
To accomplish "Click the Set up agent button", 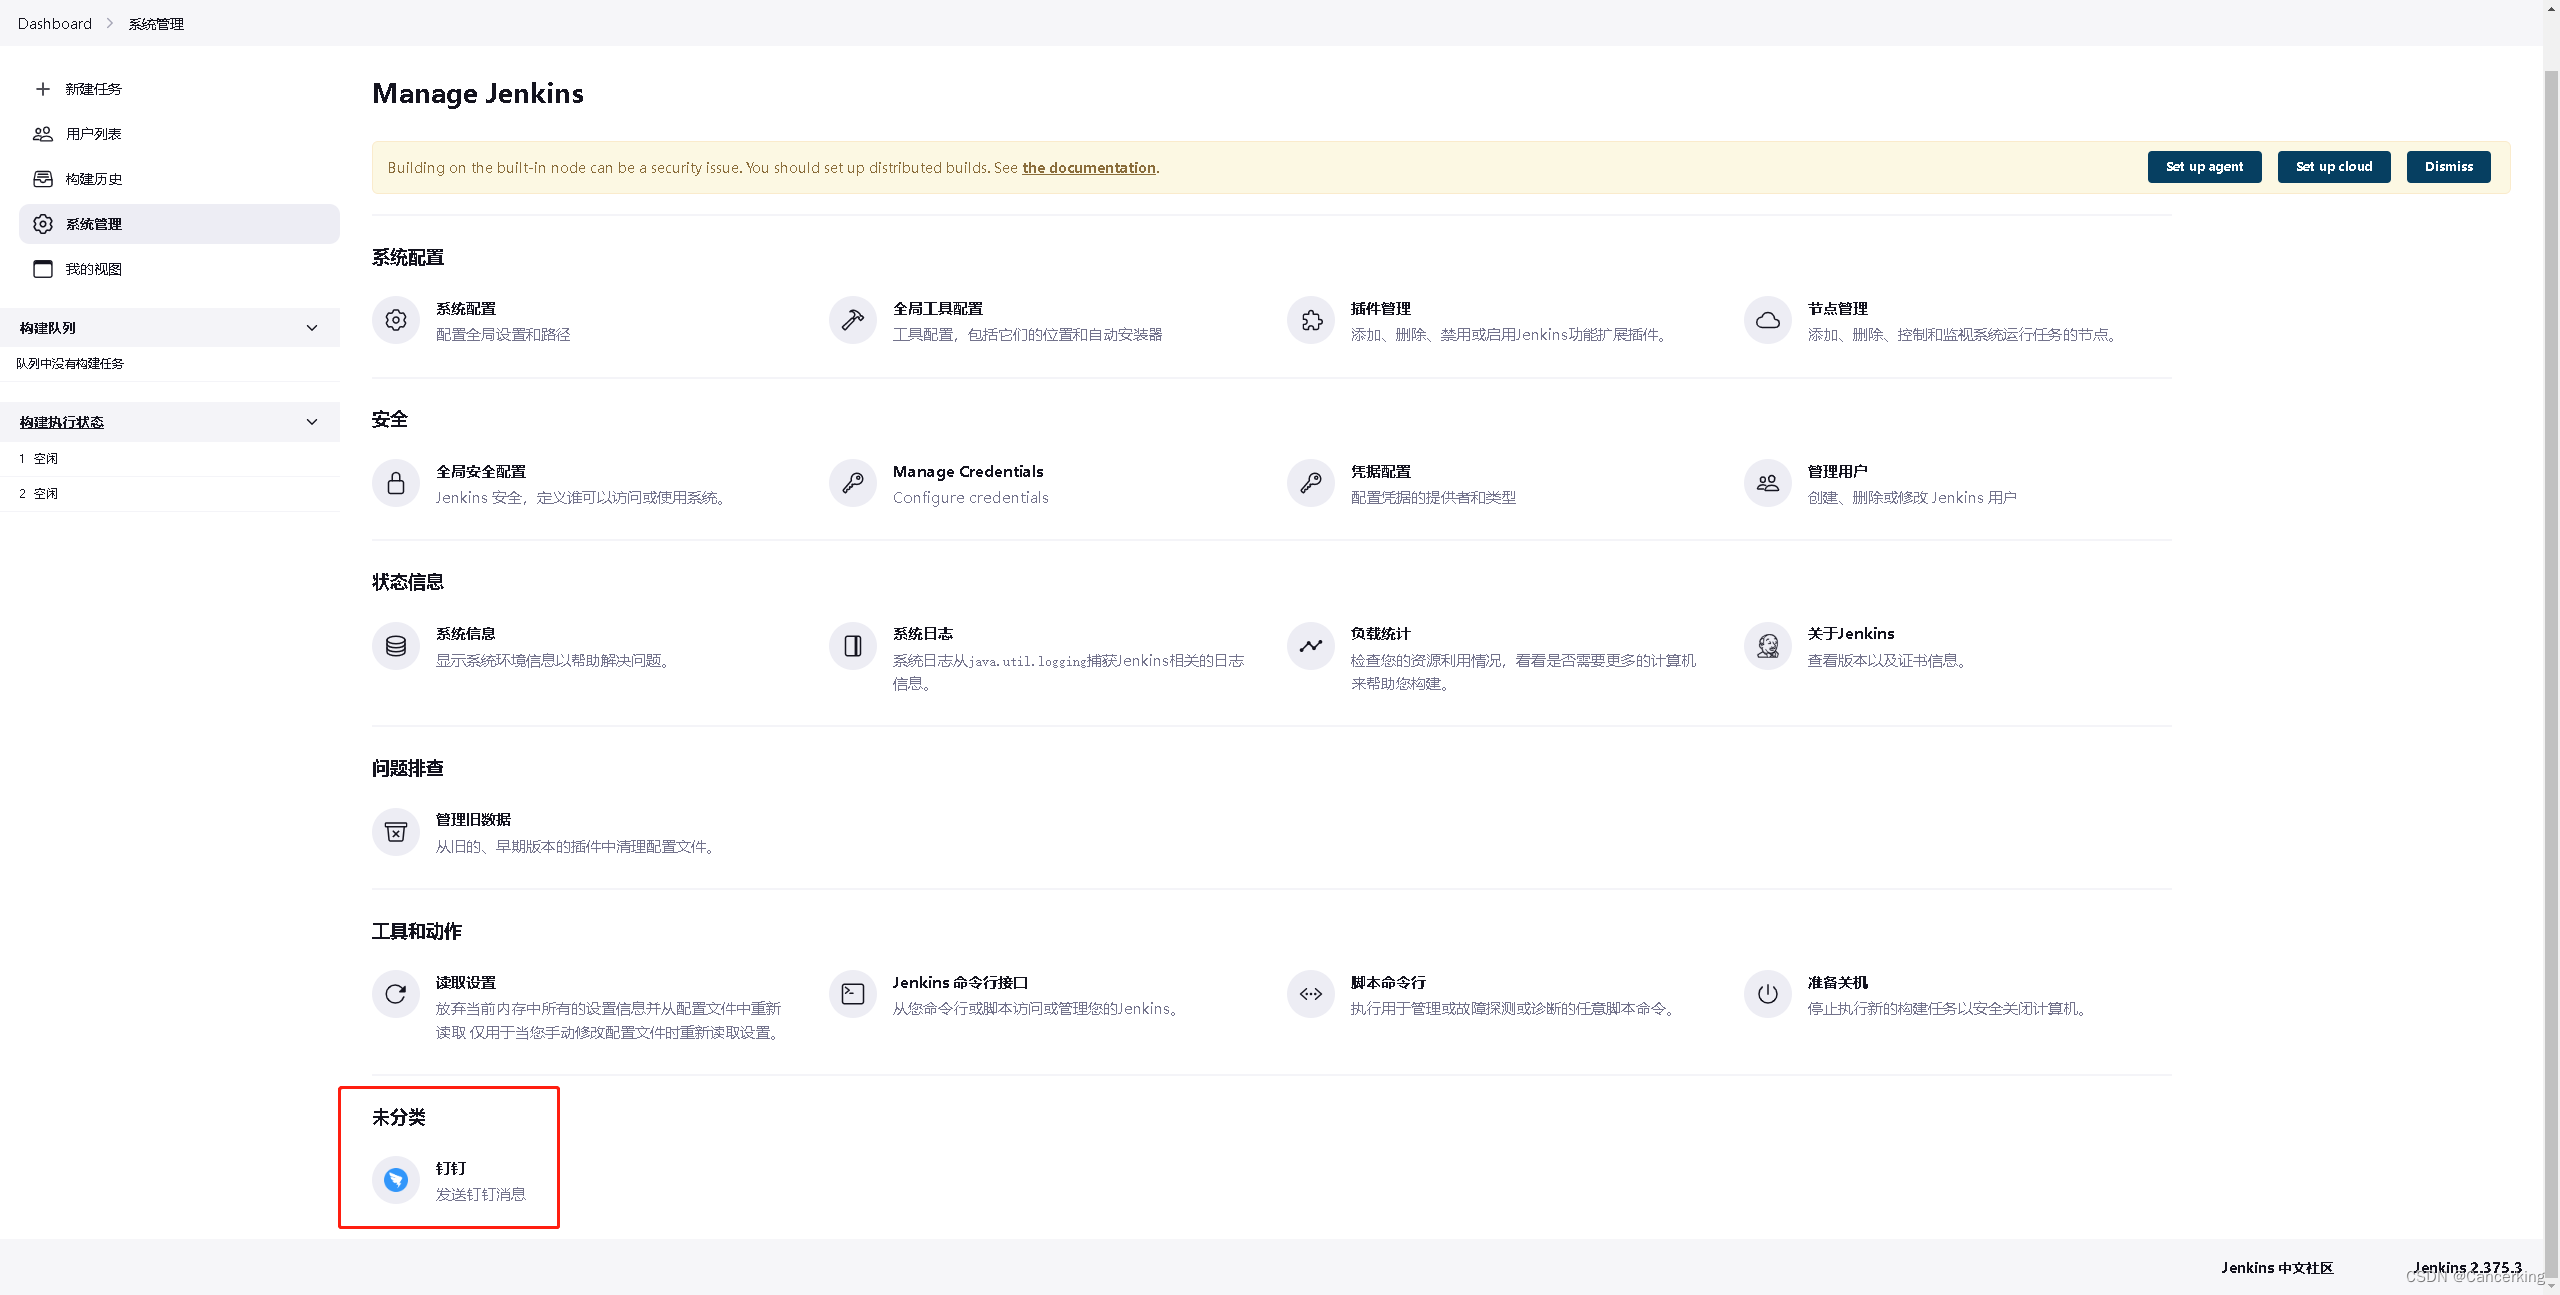I will pos(2204,167).
